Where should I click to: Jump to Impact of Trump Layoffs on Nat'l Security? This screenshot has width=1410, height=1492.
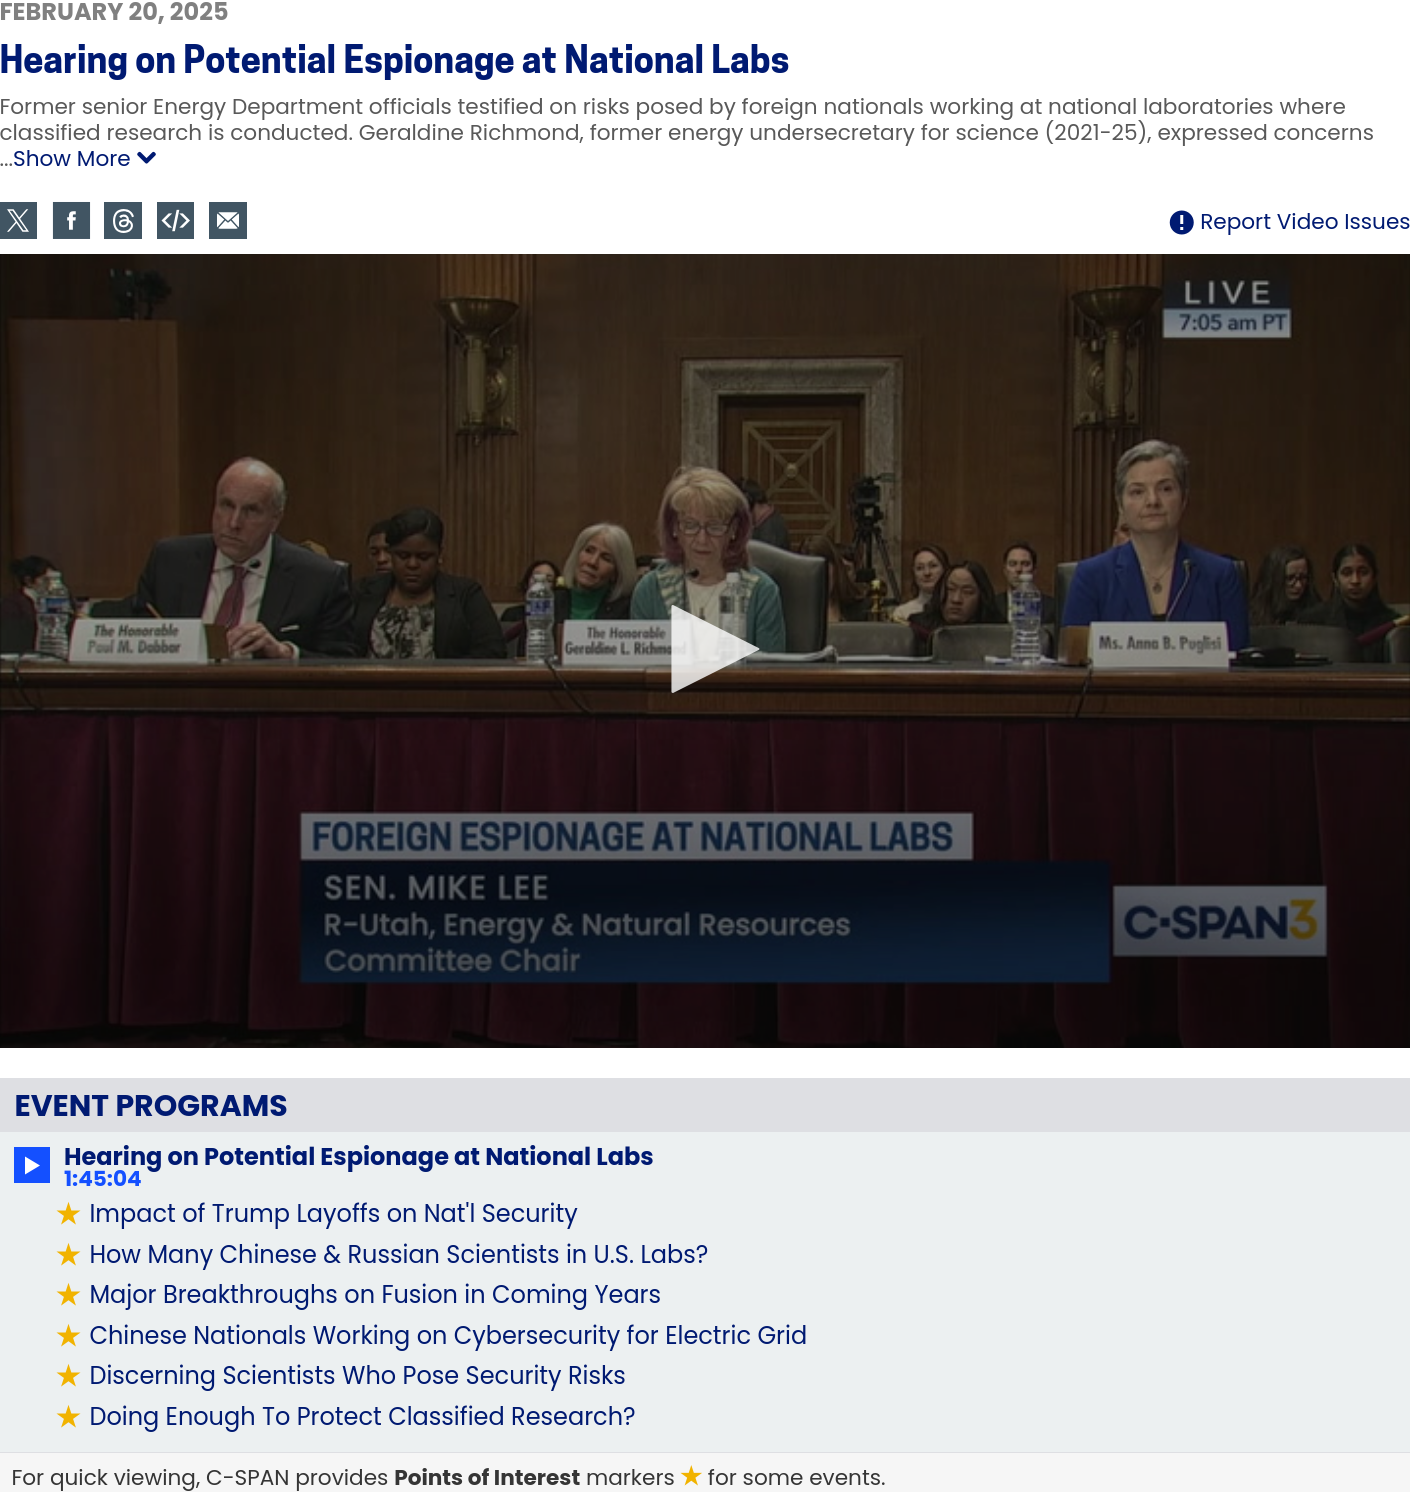pos(333,1213)
